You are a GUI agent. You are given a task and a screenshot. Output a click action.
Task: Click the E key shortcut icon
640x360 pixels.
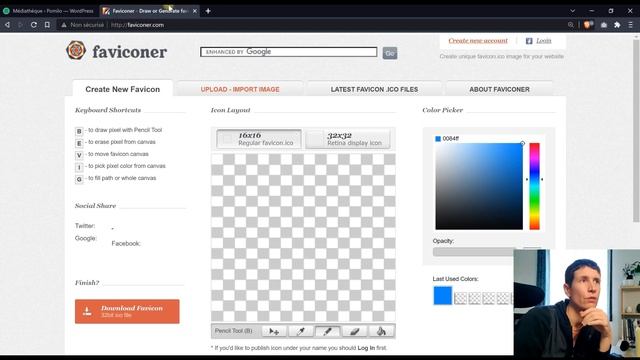[79, 143]
